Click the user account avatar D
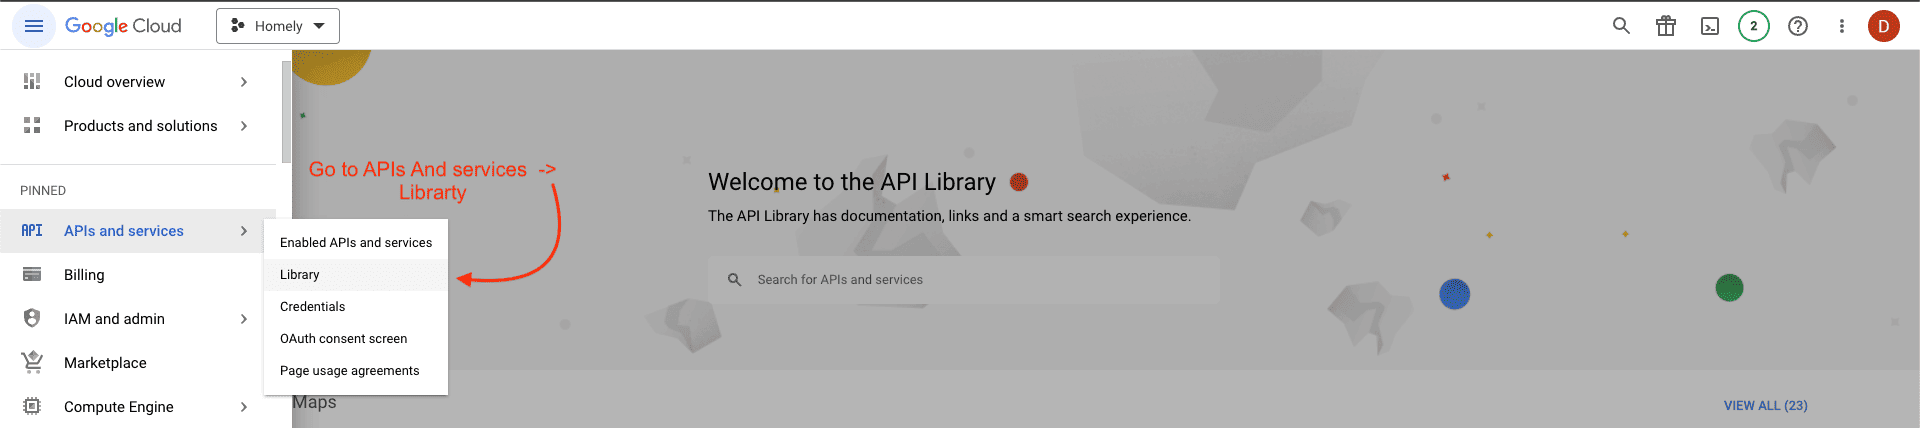 point(1883,26)
